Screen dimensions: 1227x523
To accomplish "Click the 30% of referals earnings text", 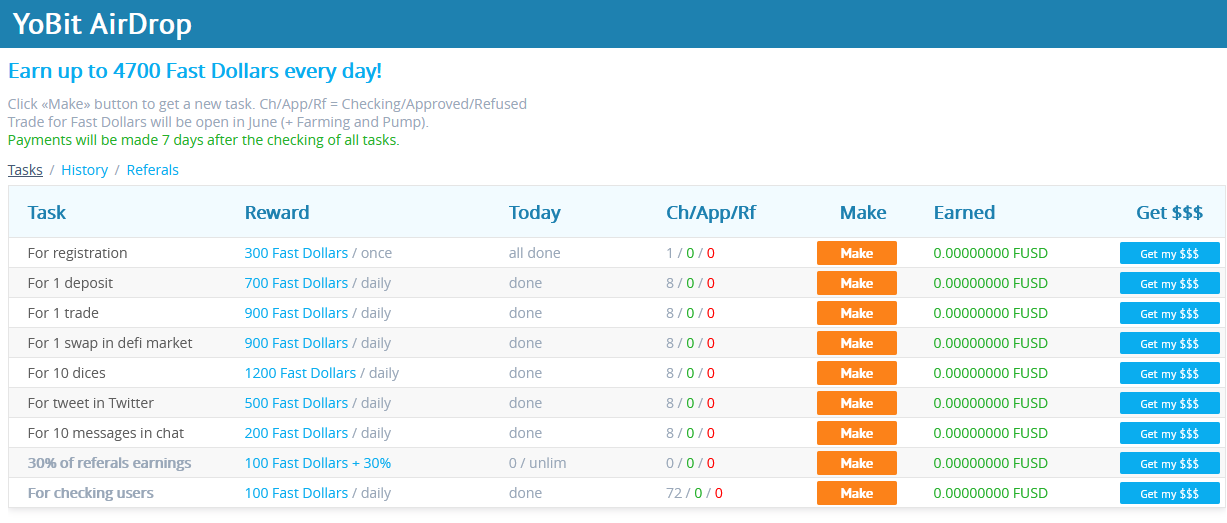I will click(110, 463).
